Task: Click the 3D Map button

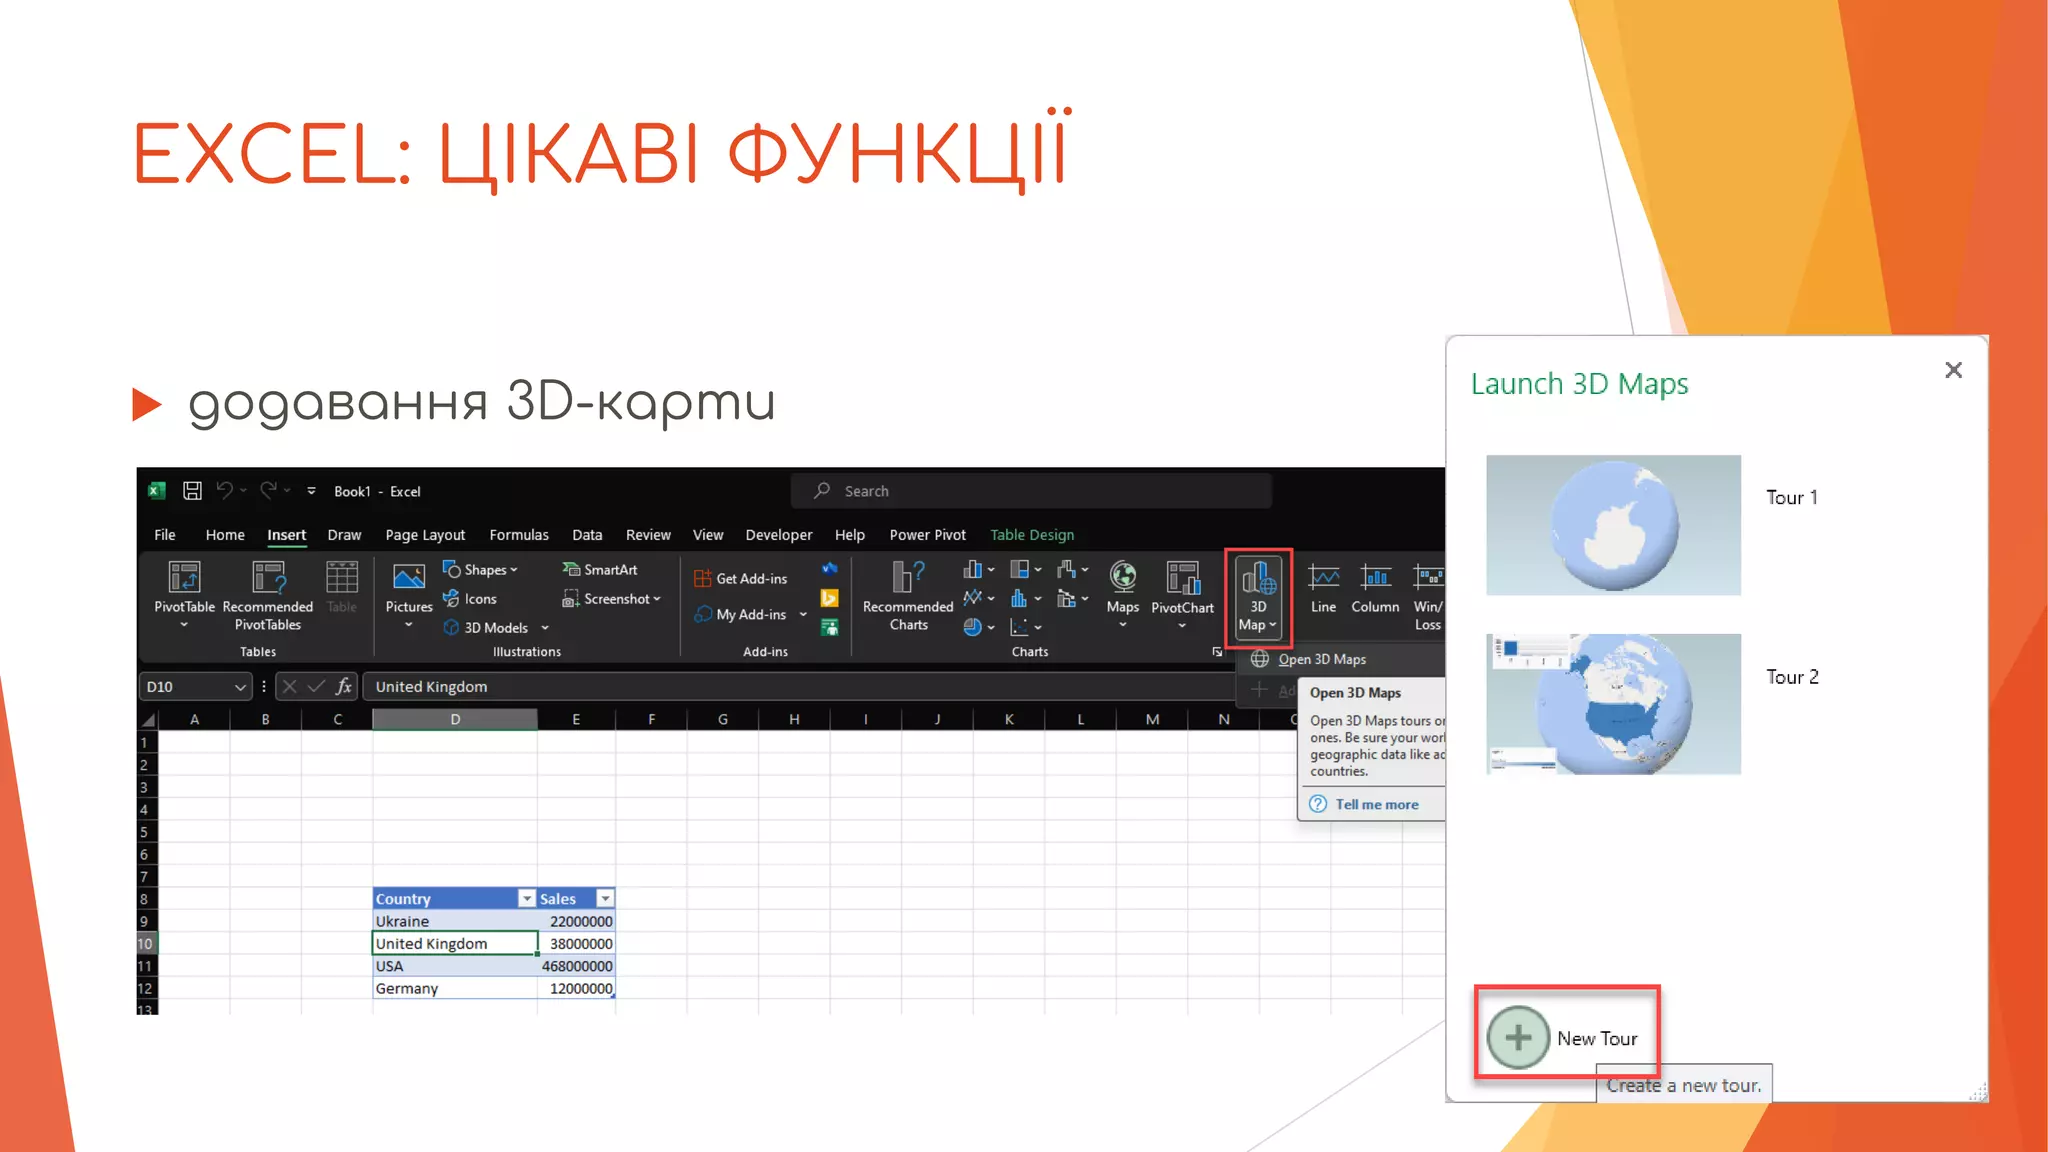Action: (x=1258, y=597)
